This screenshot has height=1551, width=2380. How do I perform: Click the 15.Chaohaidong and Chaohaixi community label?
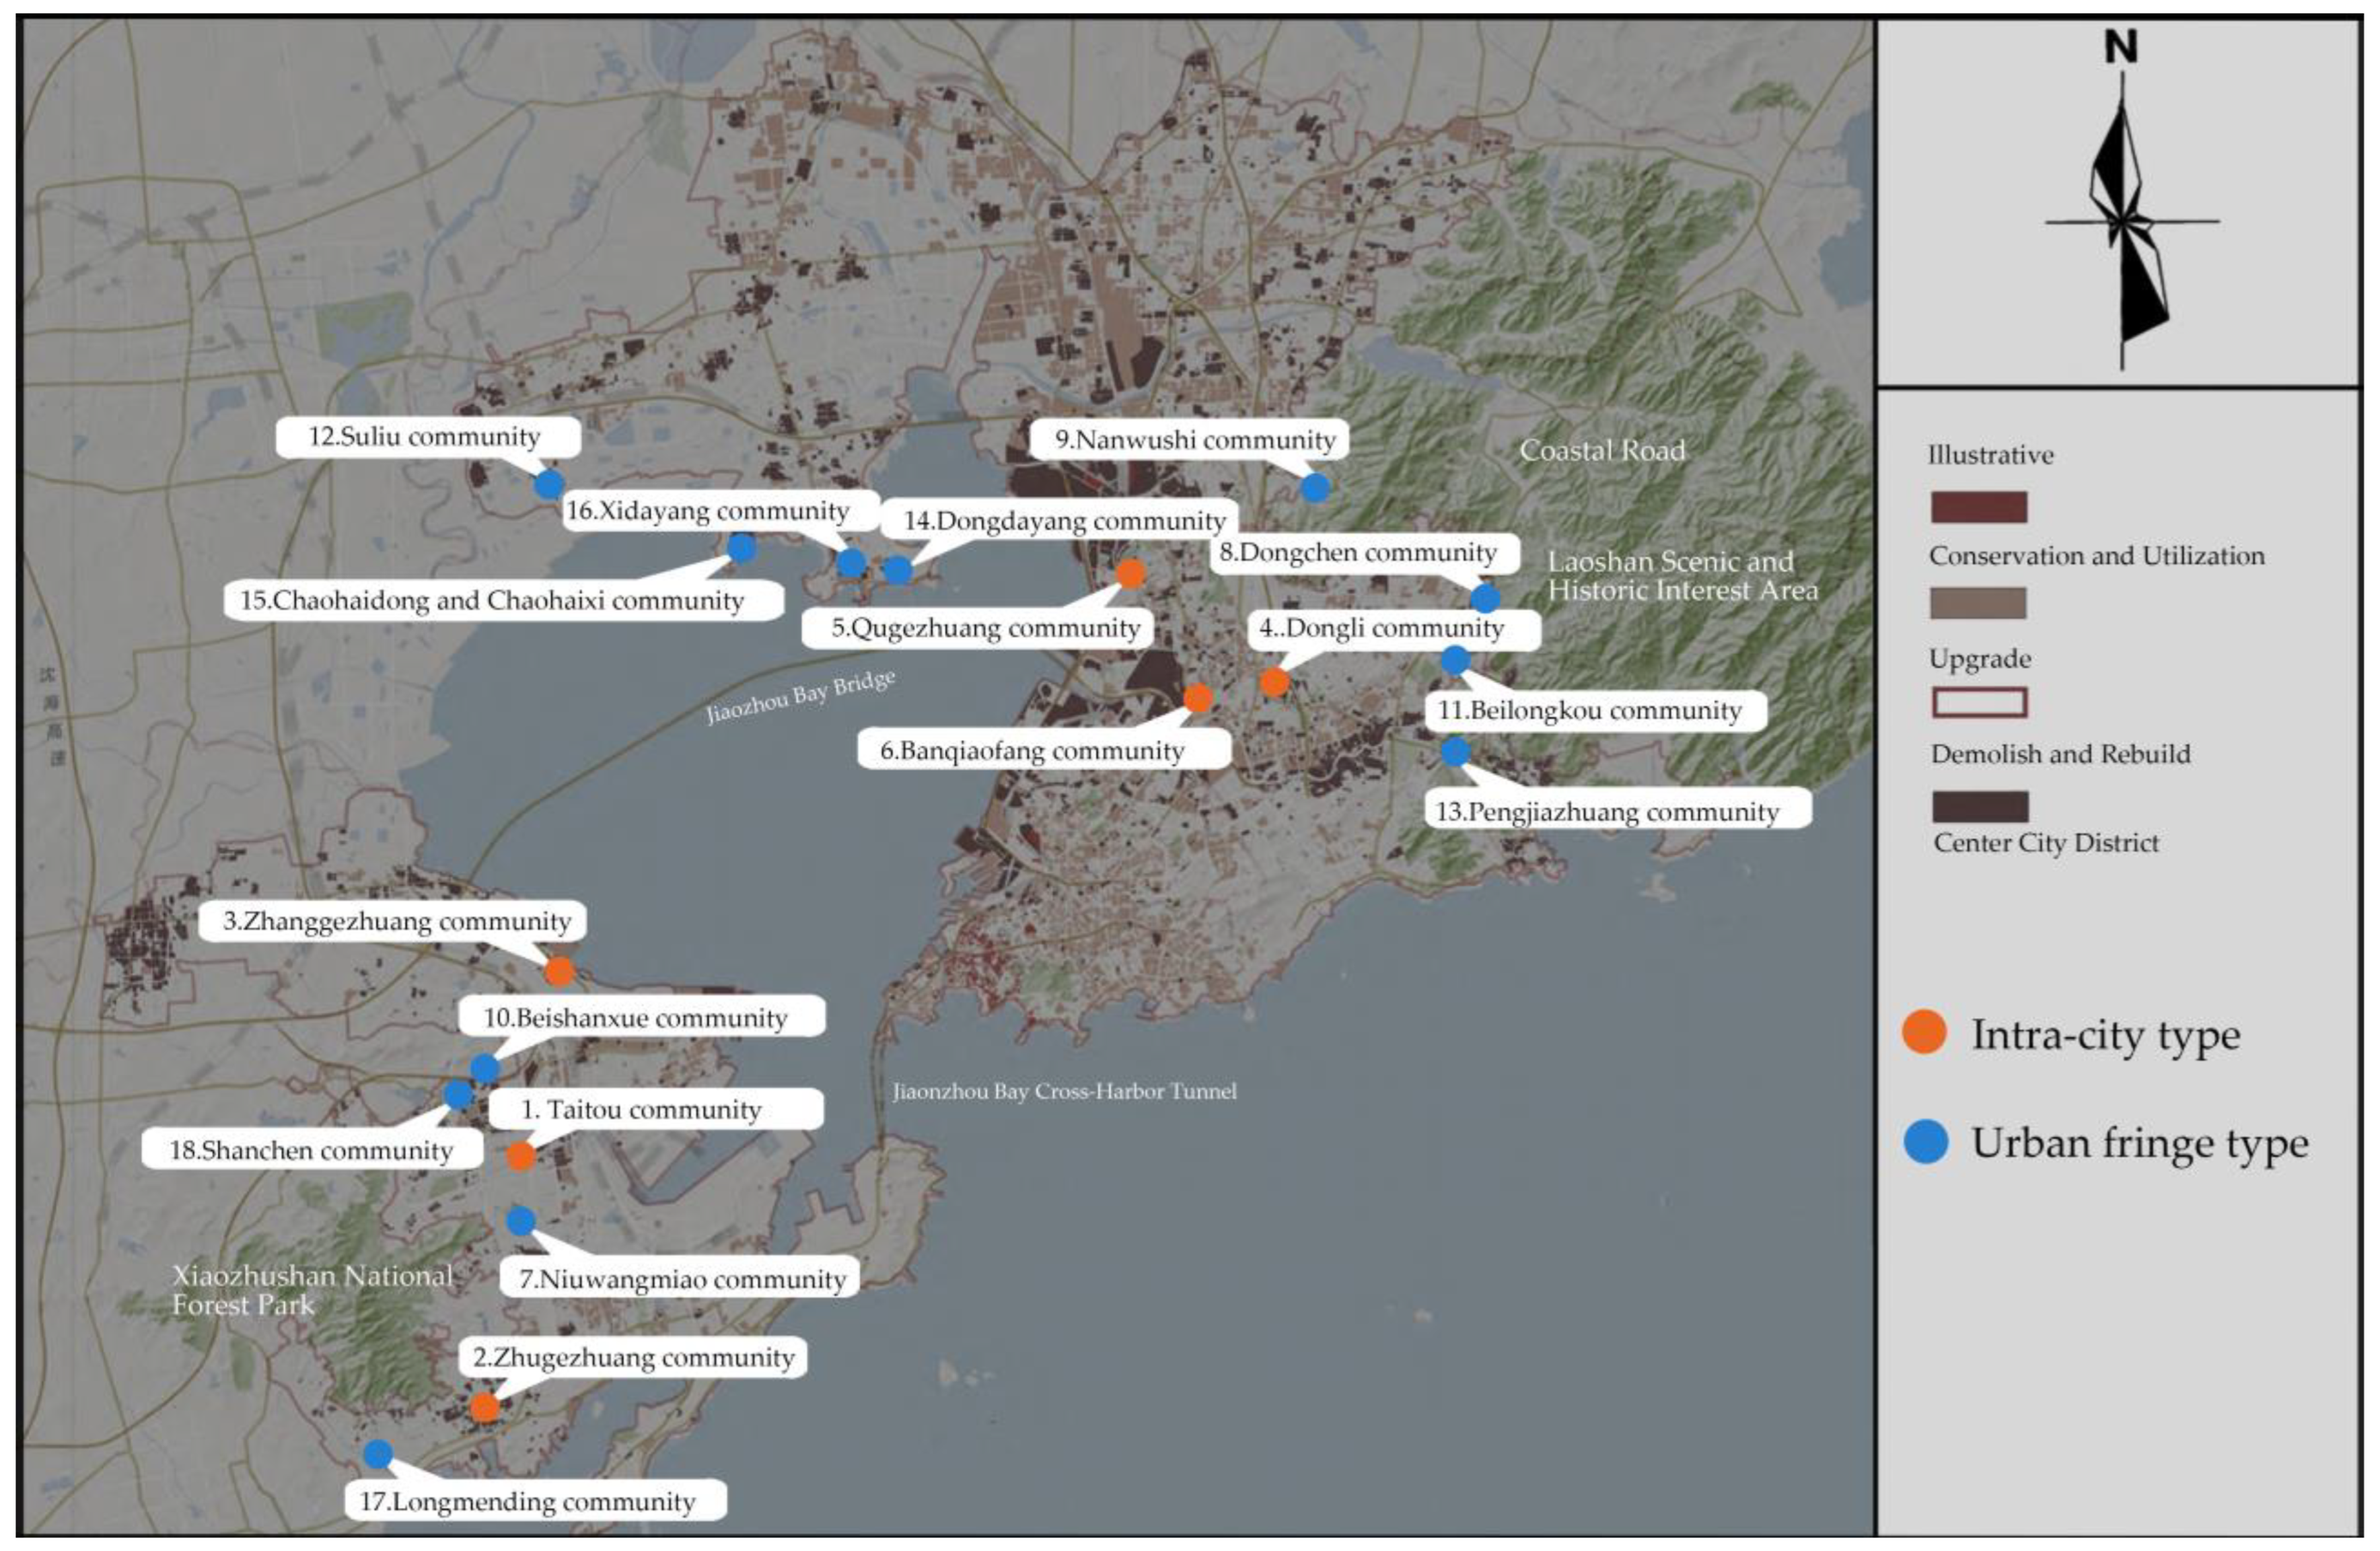coord(492,601)
